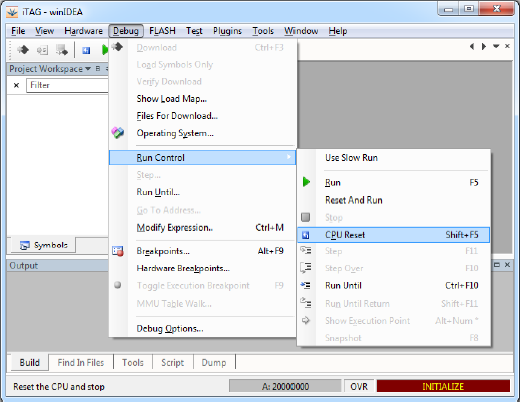Open the FLASH menu
Screen dimensions: 520x403
[x=162, y=31]
